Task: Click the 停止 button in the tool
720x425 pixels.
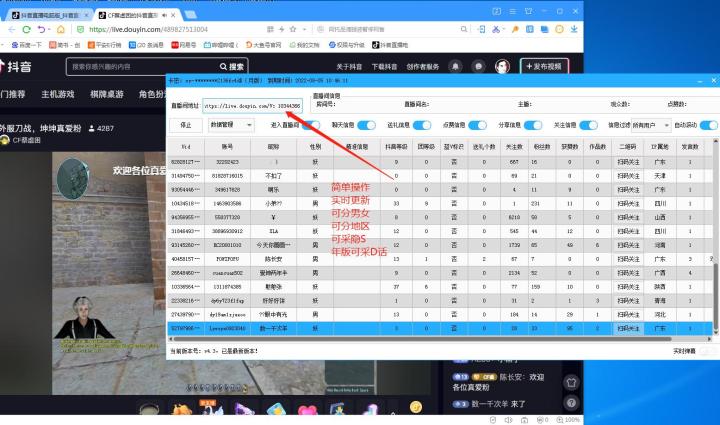Action: pyautogui.click(x=186, y=125)
